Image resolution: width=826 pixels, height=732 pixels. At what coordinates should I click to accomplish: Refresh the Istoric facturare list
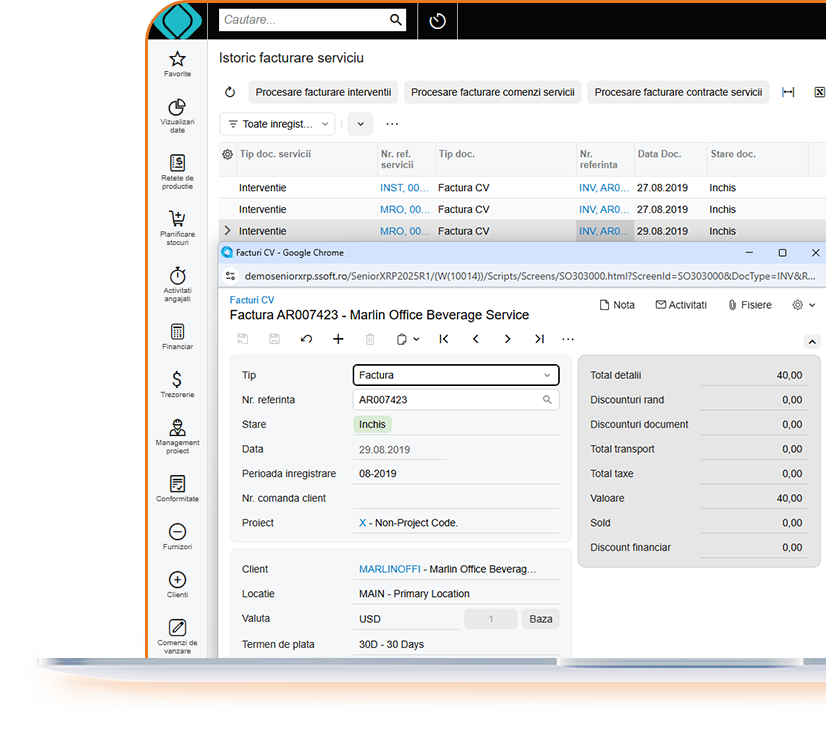(230, 92)
